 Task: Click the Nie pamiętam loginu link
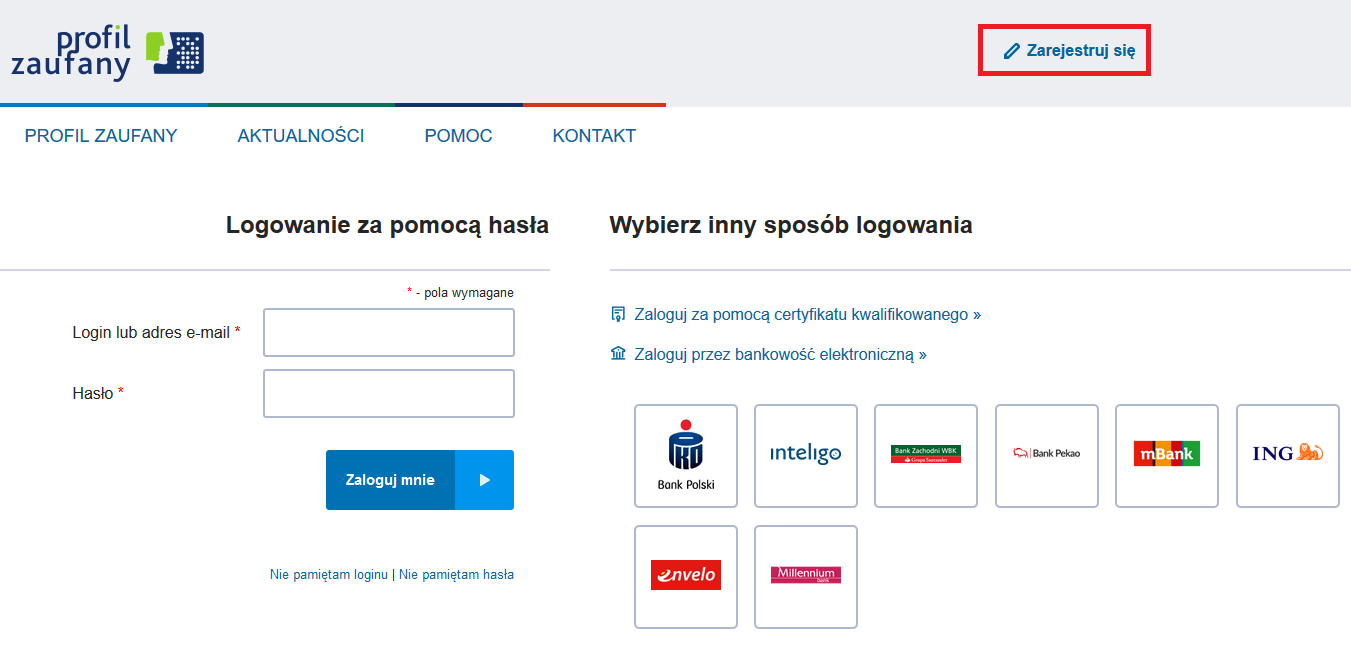(x=328, y=575)
